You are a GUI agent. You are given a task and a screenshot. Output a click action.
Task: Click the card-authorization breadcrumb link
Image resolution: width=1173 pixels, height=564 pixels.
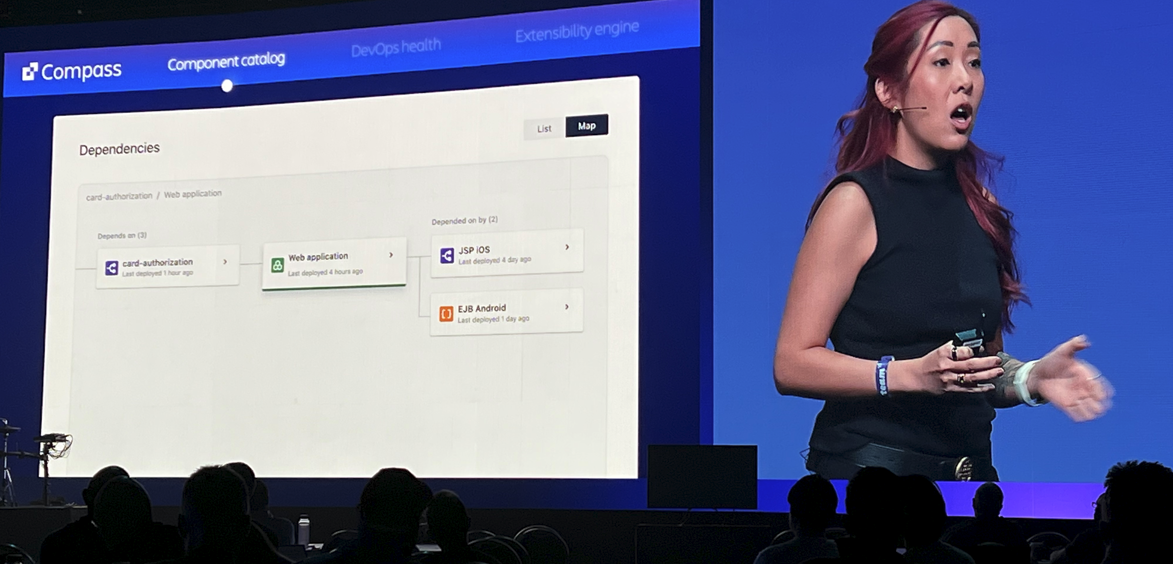[x=119, y=196]
